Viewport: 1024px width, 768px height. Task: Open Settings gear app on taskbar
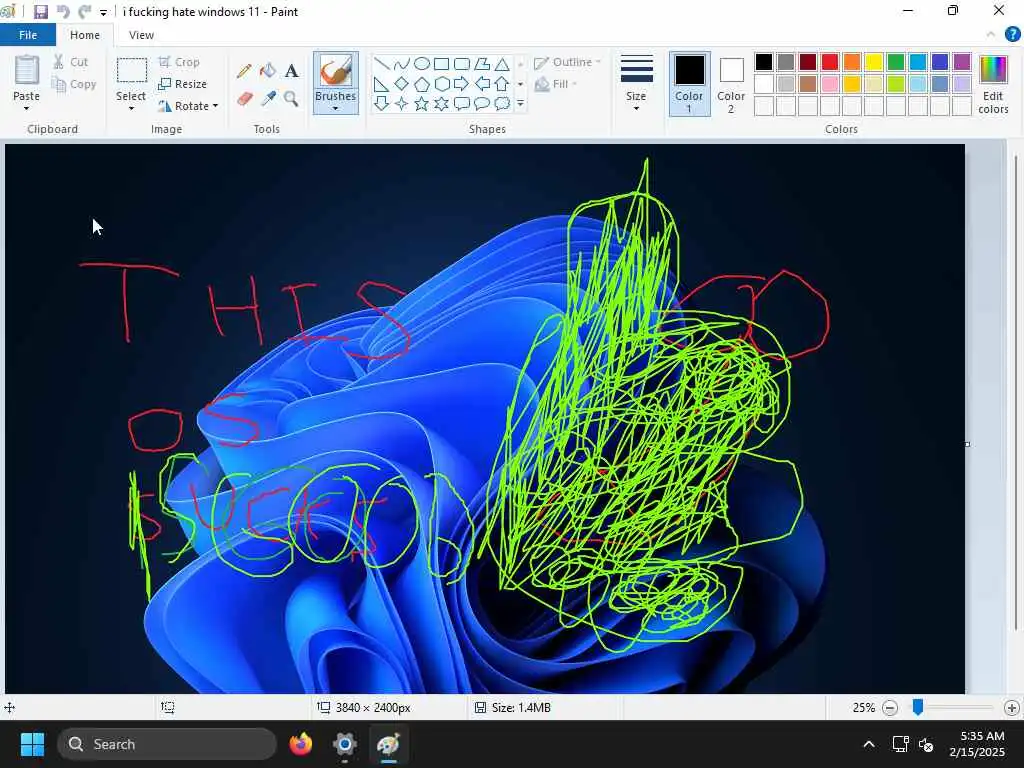345,744
